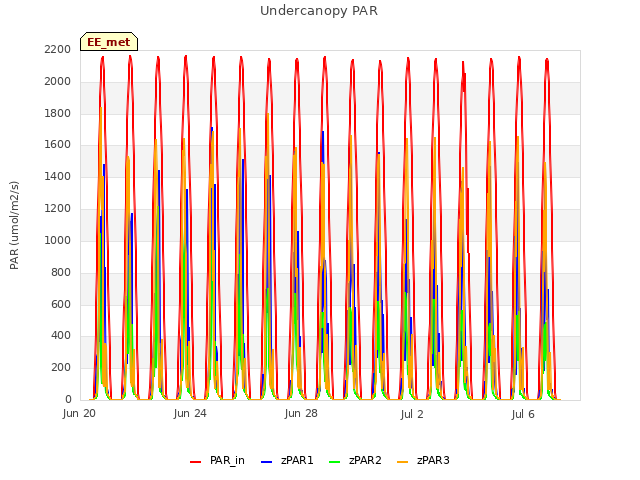Click the PAR (umol/m2/s) axis label
The width and height of the screenshot is (640, 480).
pos(14,225)
